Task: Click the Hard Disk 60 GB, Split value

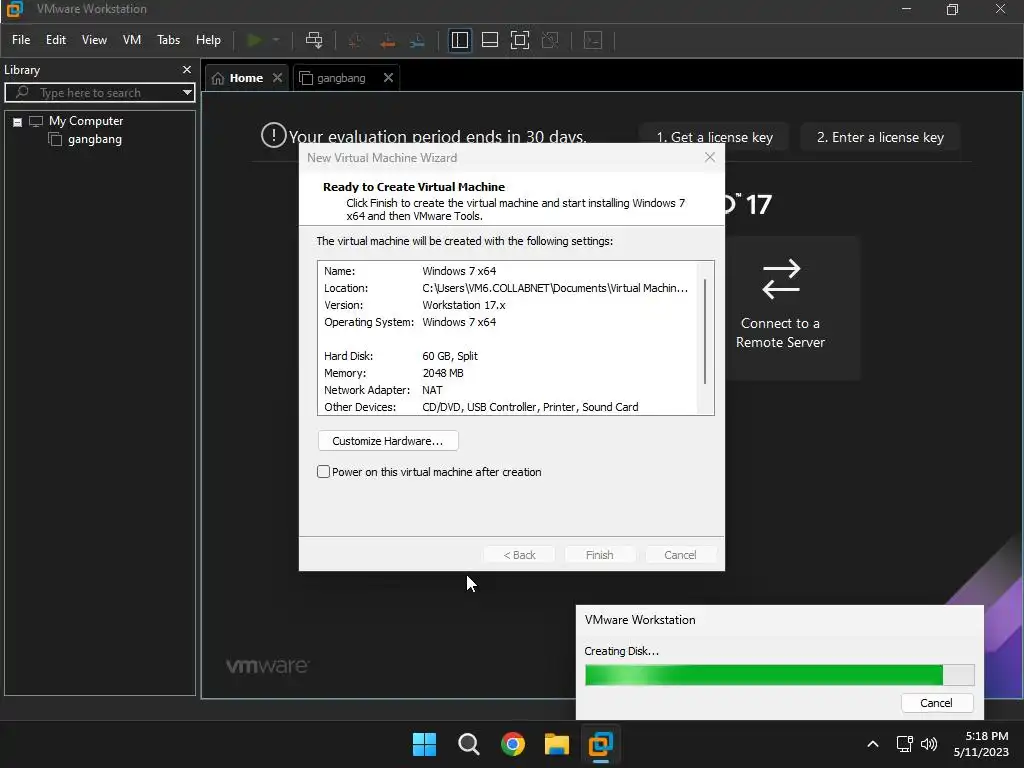Action: 450,356
